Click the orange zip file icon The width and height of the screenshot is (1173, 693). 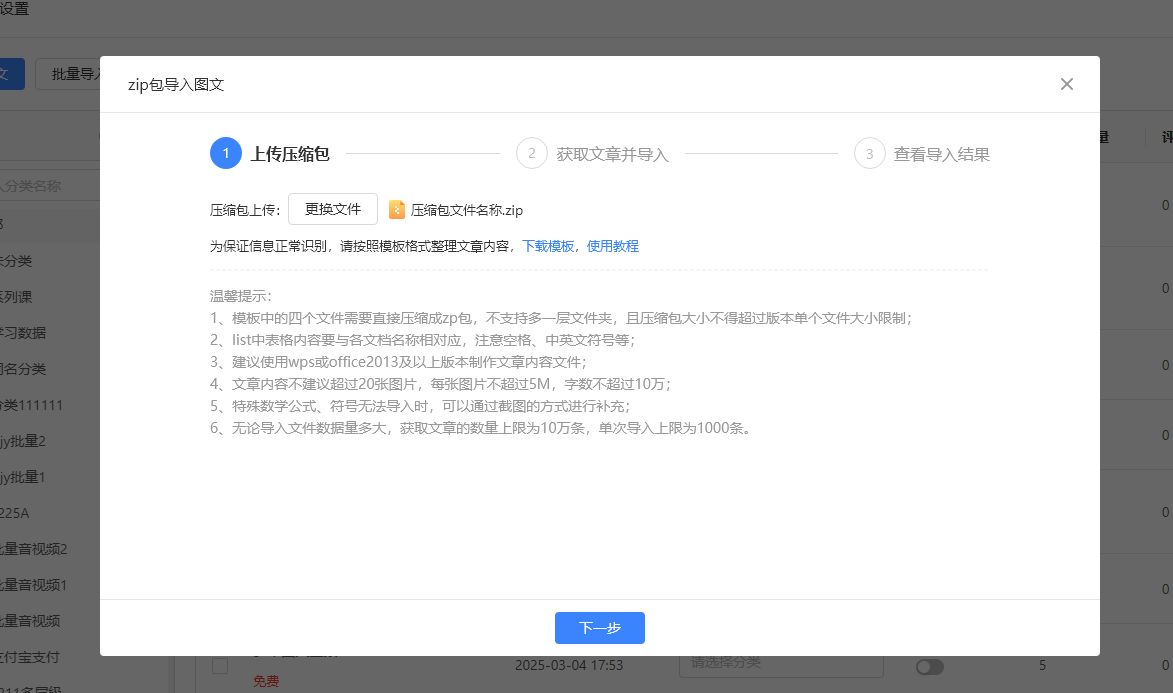(397, 210)
